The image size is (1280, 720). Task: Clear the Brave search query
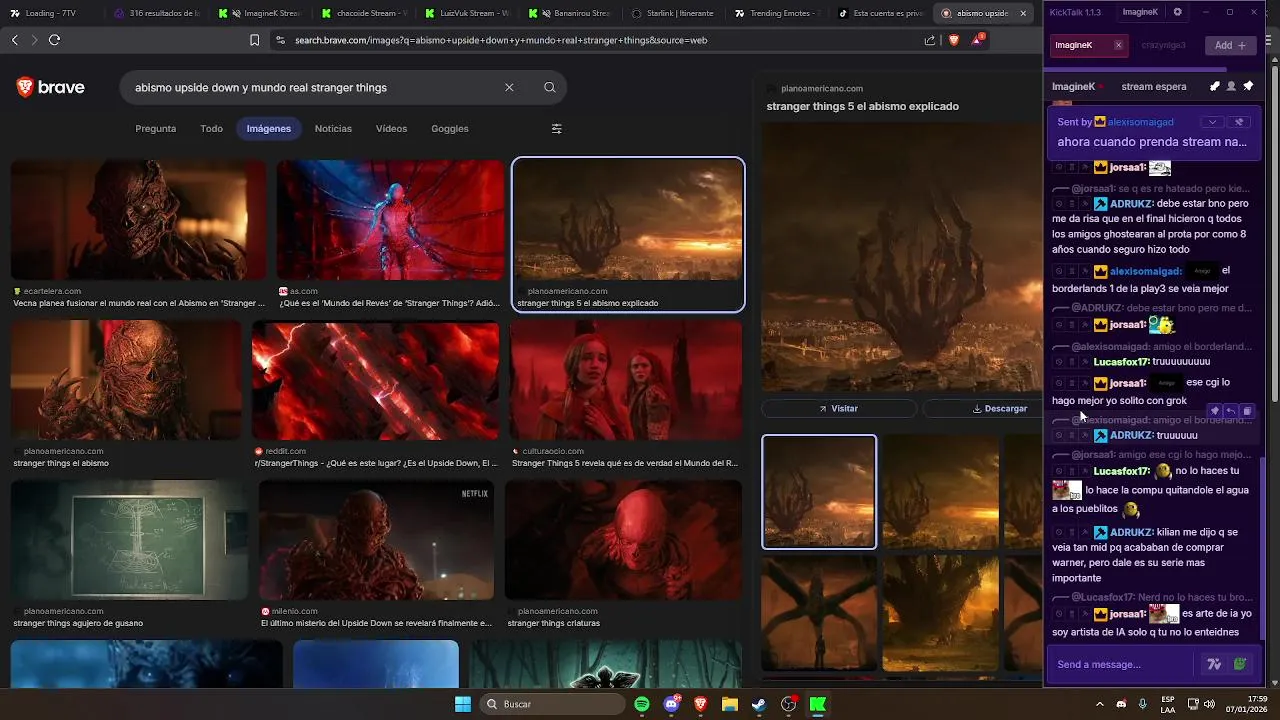point(509,87)
